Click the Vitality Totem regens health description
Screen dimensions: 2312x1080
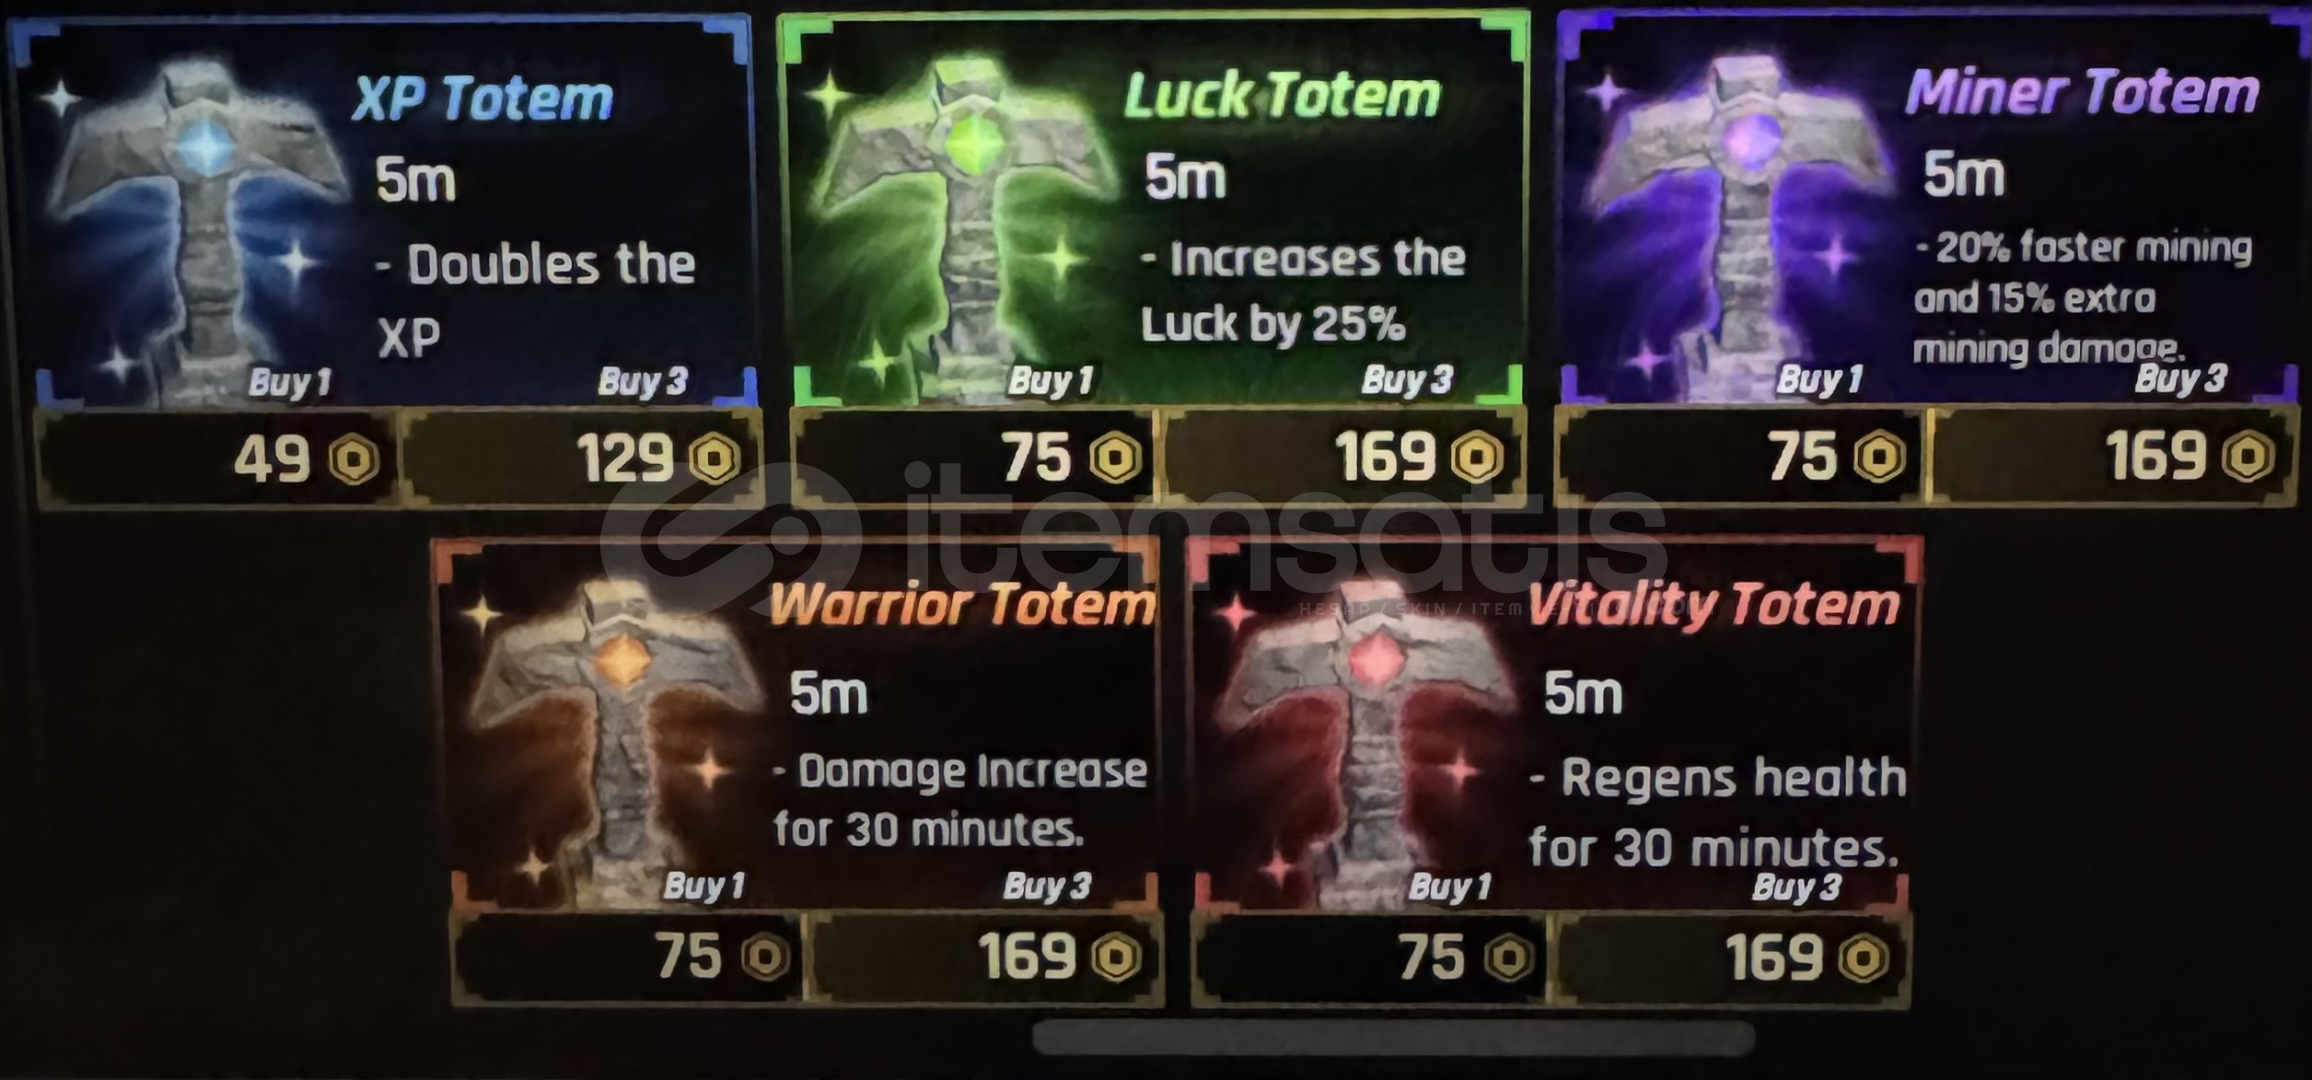point(1717,811)
